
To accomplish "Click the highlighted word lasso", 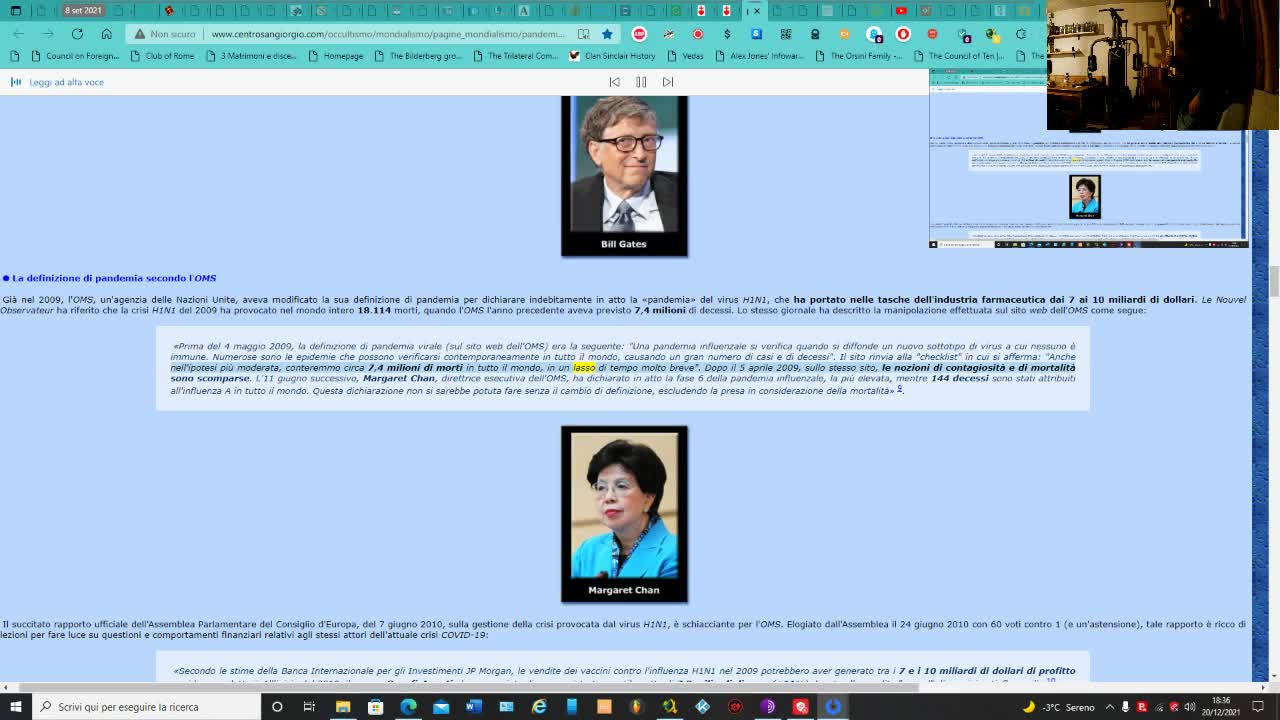I will (x=584, y=368).
